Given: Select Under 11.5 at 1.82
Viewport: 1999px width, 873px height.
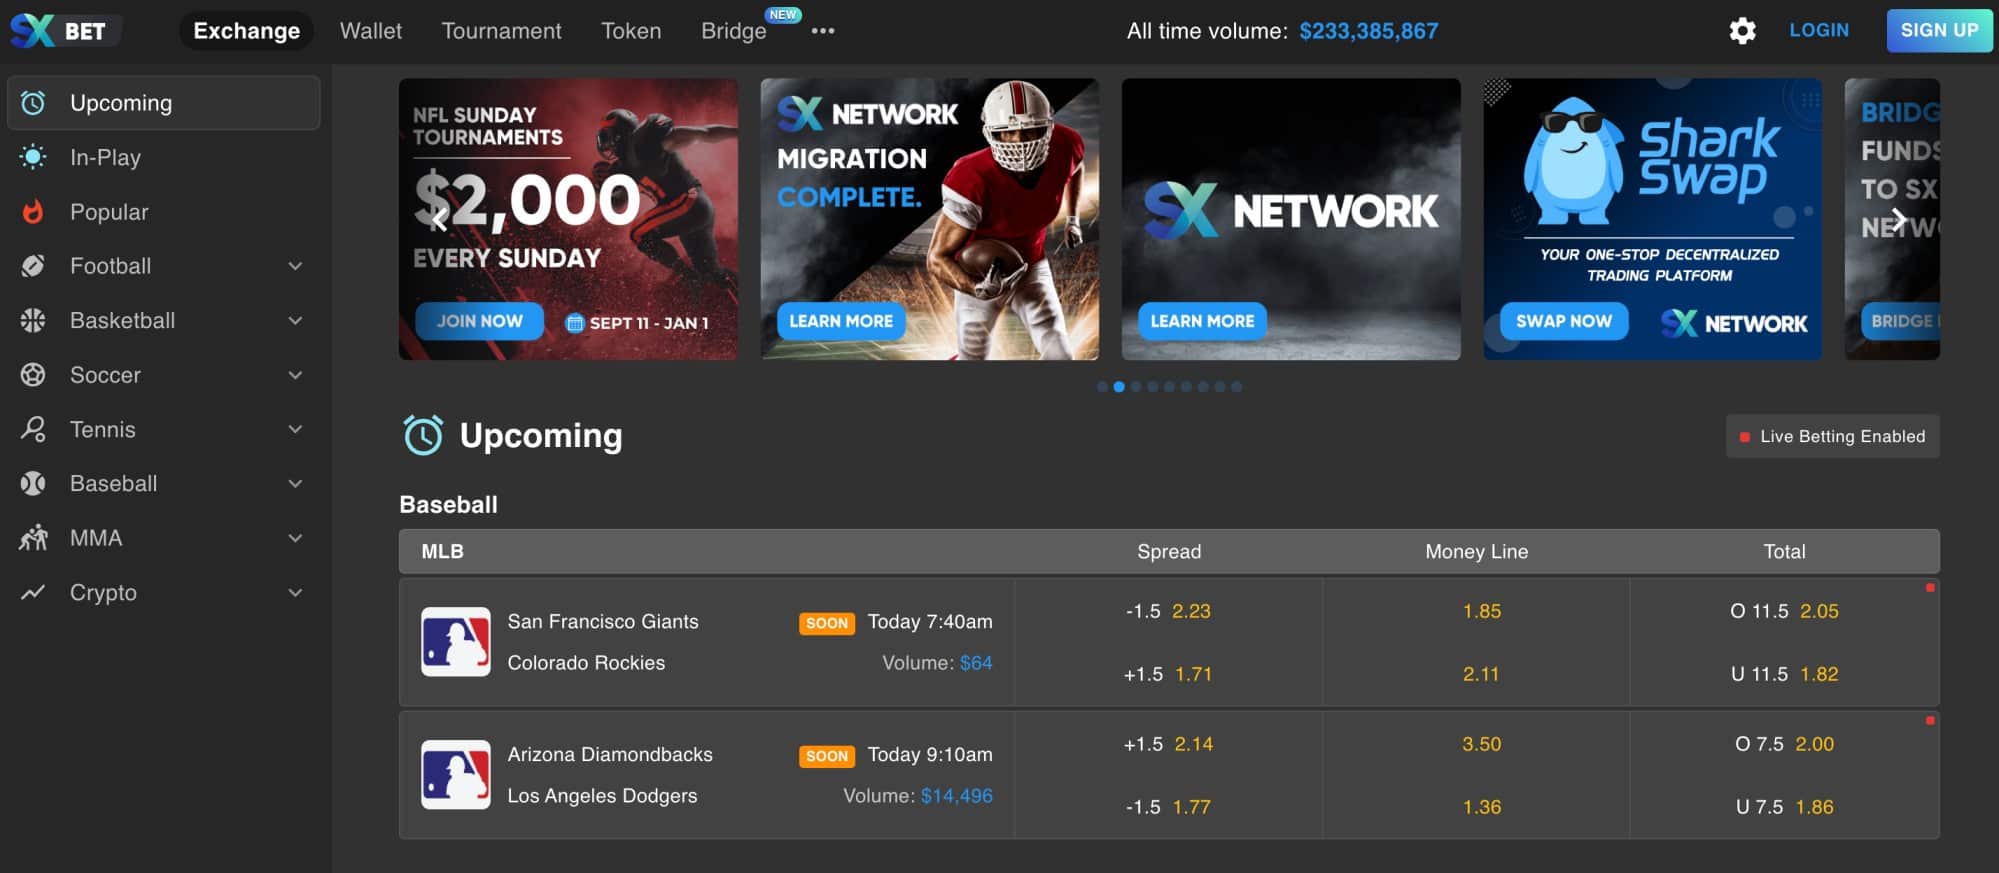Looking at the screenshot, I should (x=1784, y=674).
